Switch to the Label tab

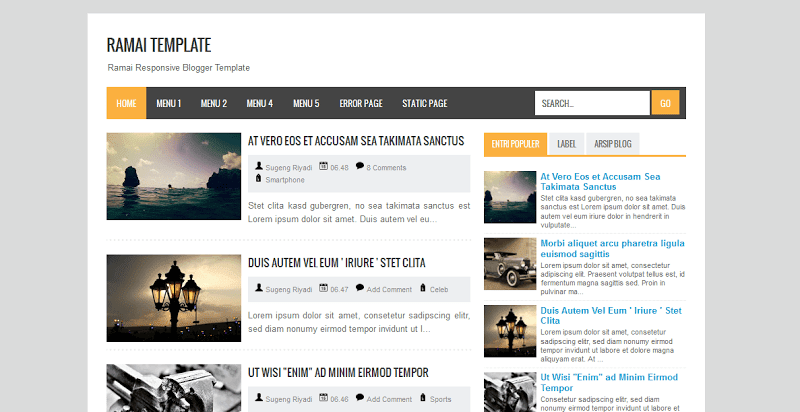(566, 144)
